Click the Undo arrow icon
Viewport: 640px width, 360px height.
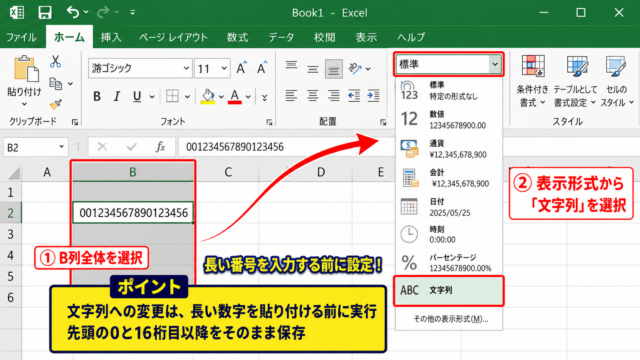(73, 12)
